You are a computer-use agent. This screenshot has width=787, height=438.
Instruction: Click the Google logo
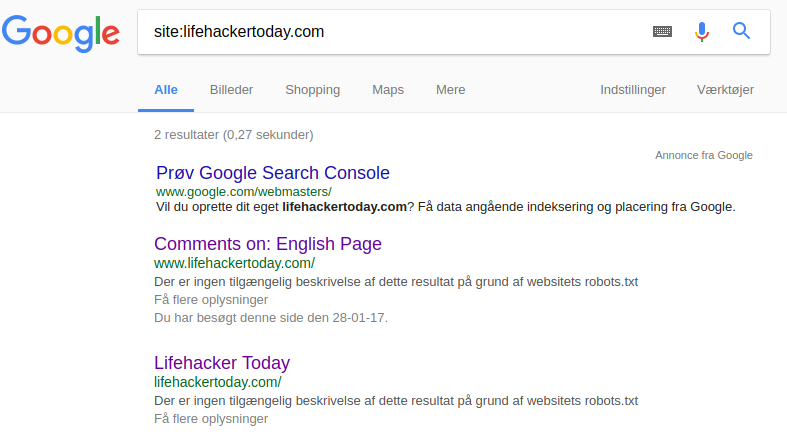point(61,33)
